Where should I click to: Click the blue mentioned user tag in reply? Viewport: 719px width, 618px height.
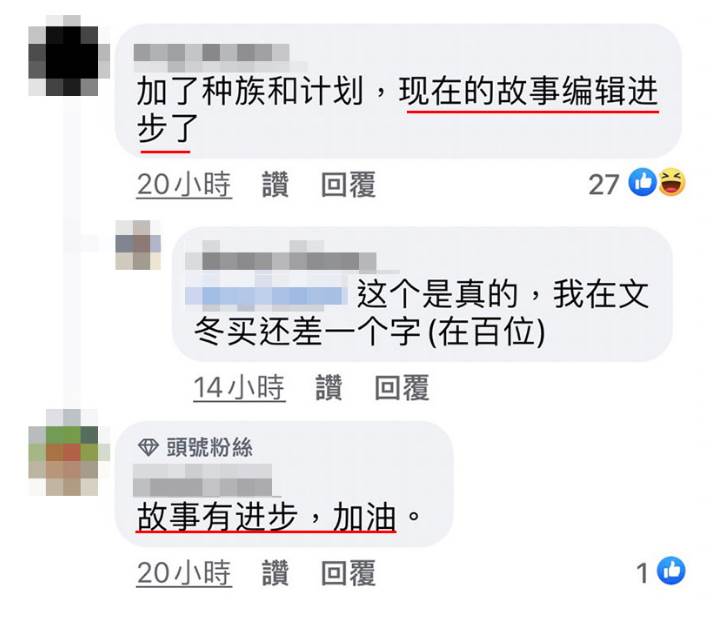pos(267,294)
